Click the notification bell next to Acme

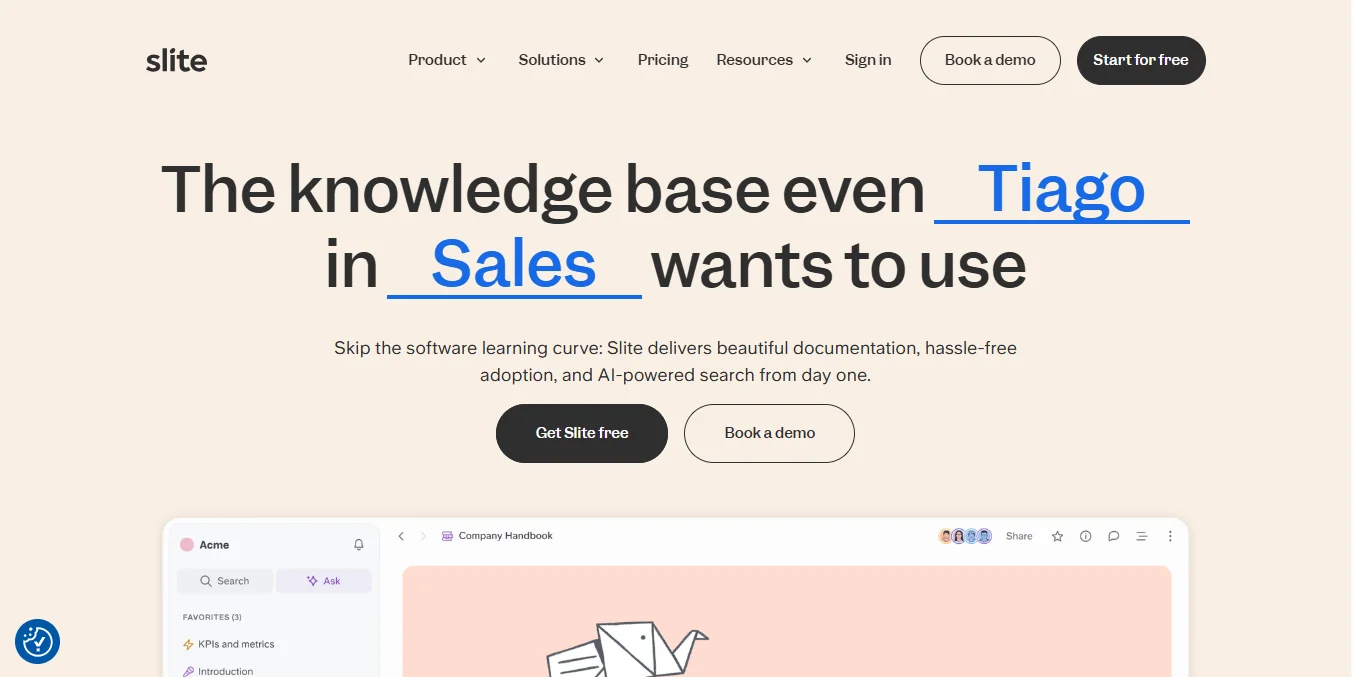click(359, 545)
